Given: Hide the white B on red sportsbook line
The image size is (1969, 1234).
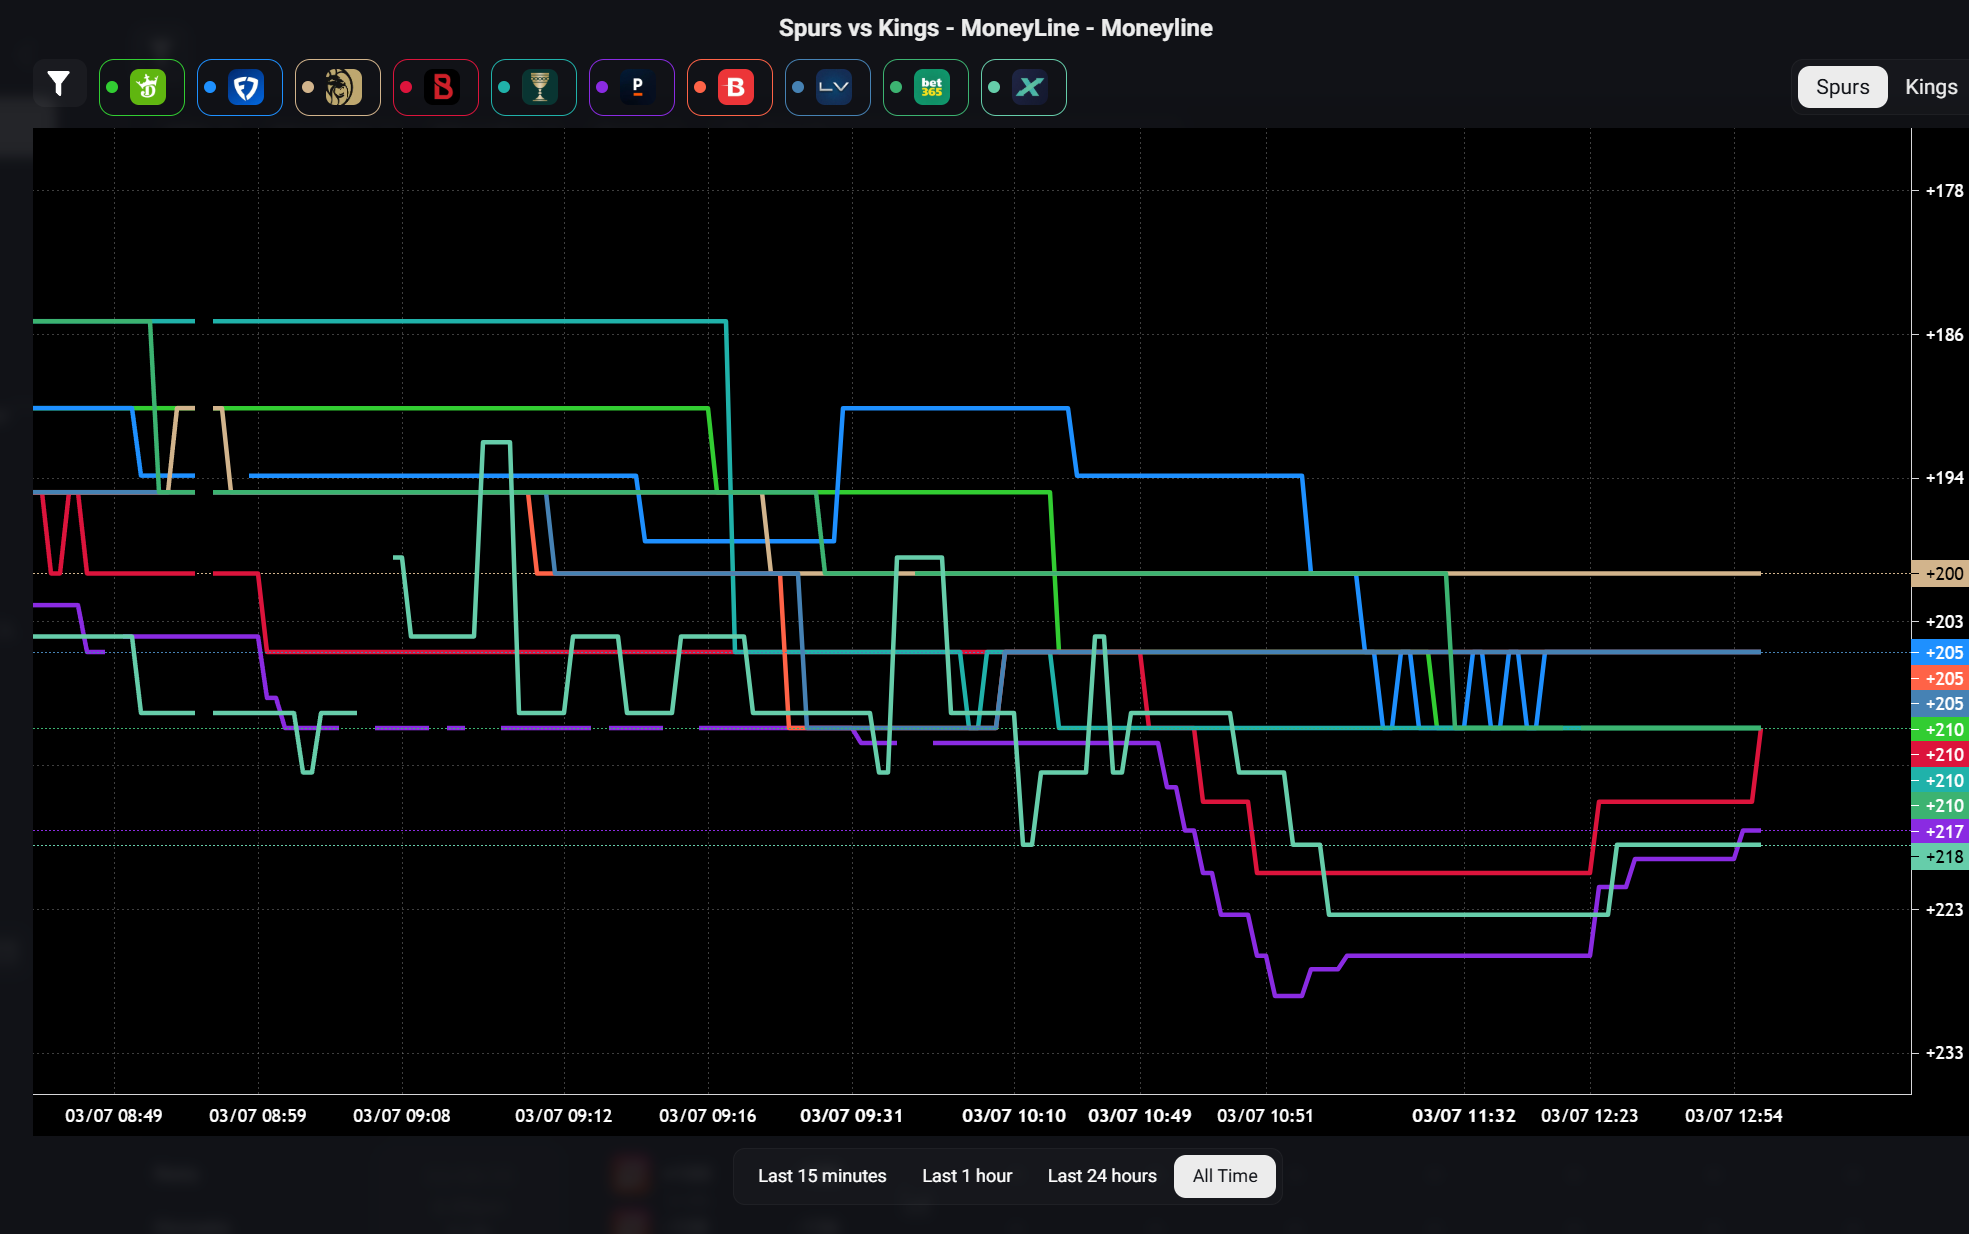Looking at the screenshot, I should pos(730,88).
